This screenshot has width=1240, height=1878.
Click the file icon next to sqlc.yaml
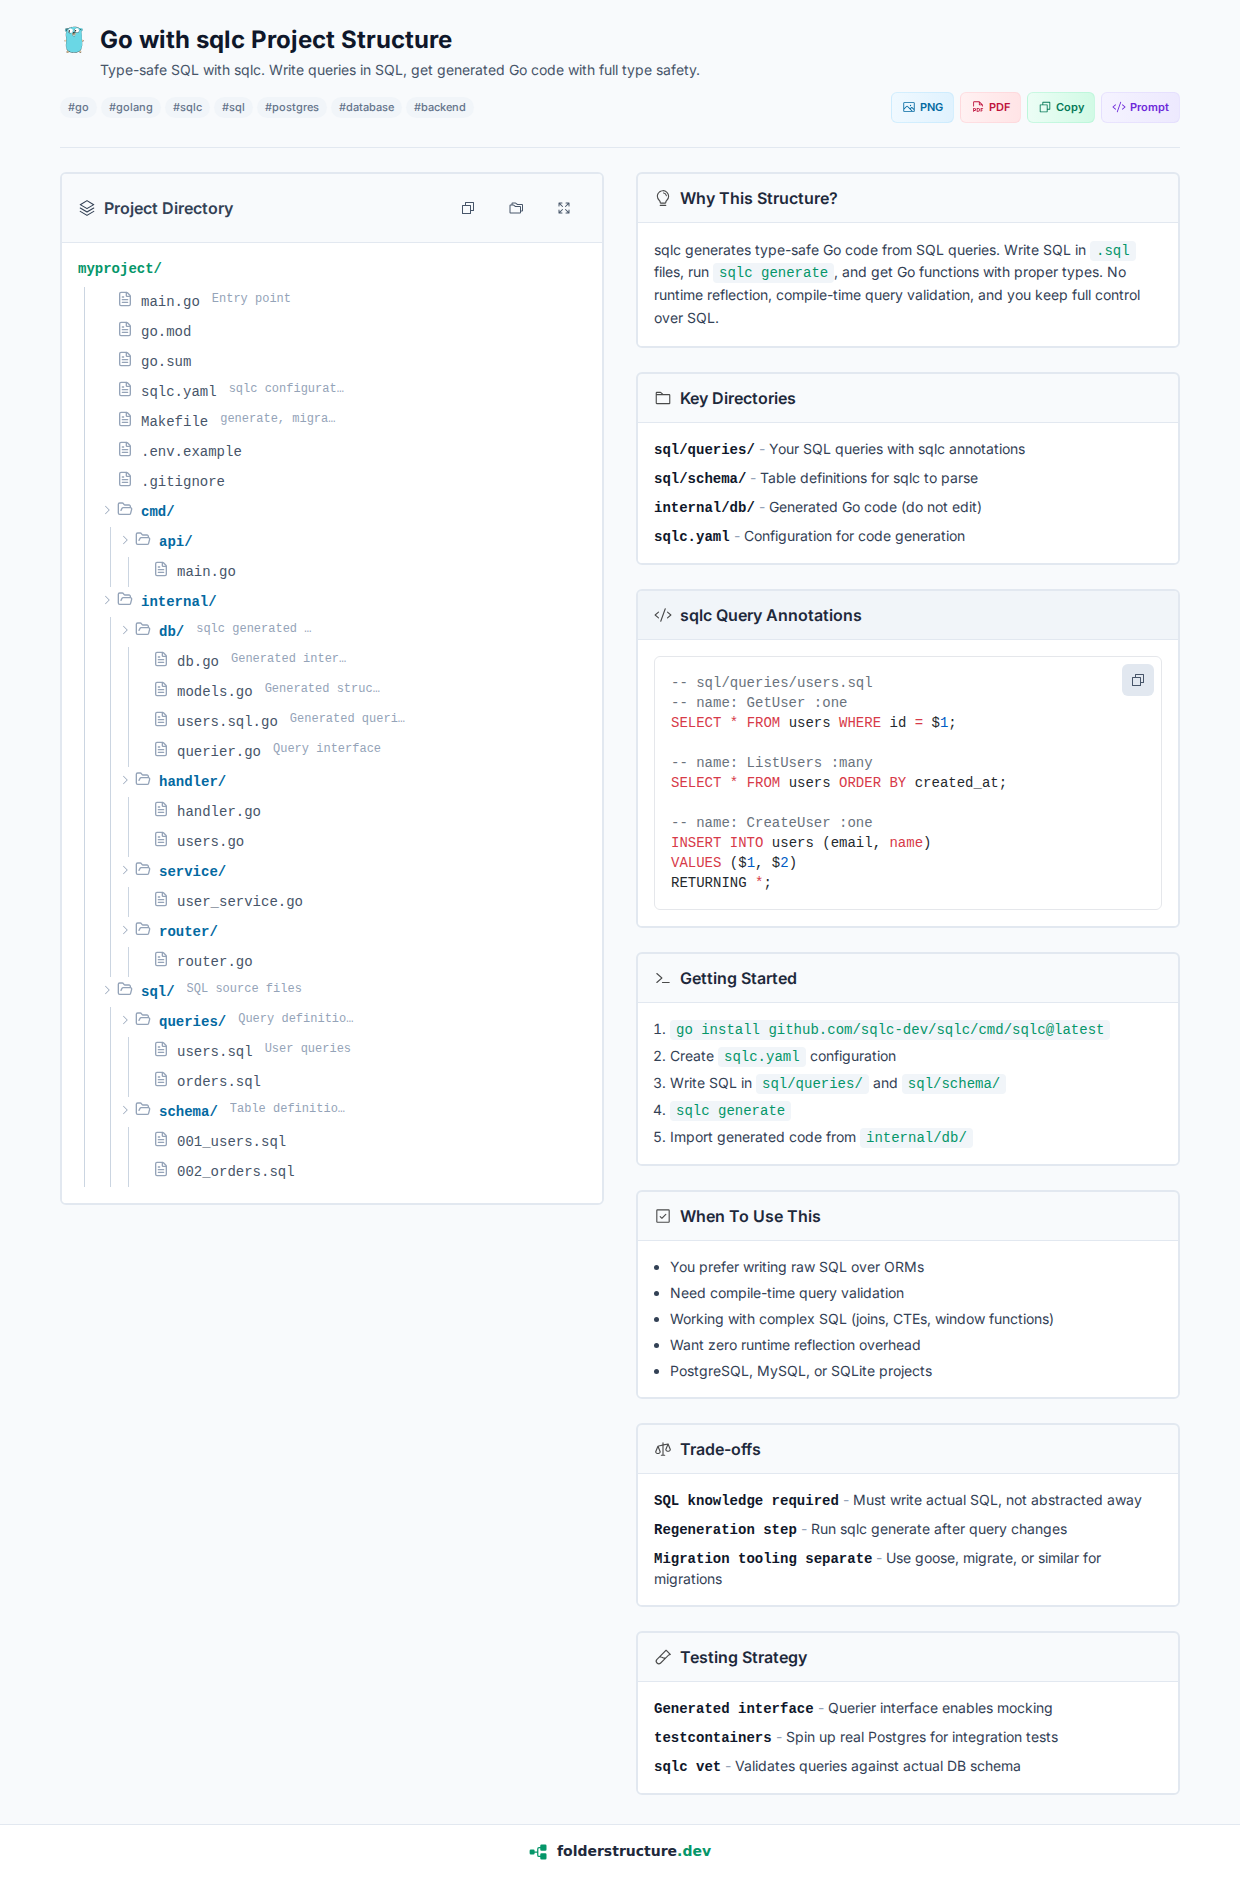(125, 390)
